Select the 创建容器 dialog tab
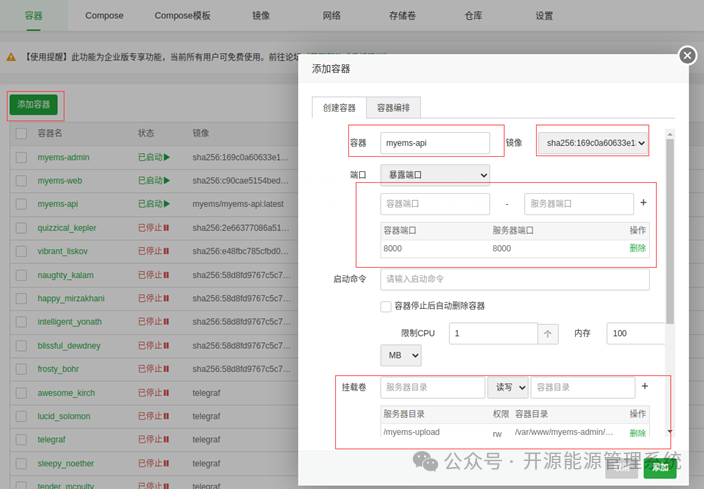This screenshot has height=489, width=704. [x=339, y=108]
